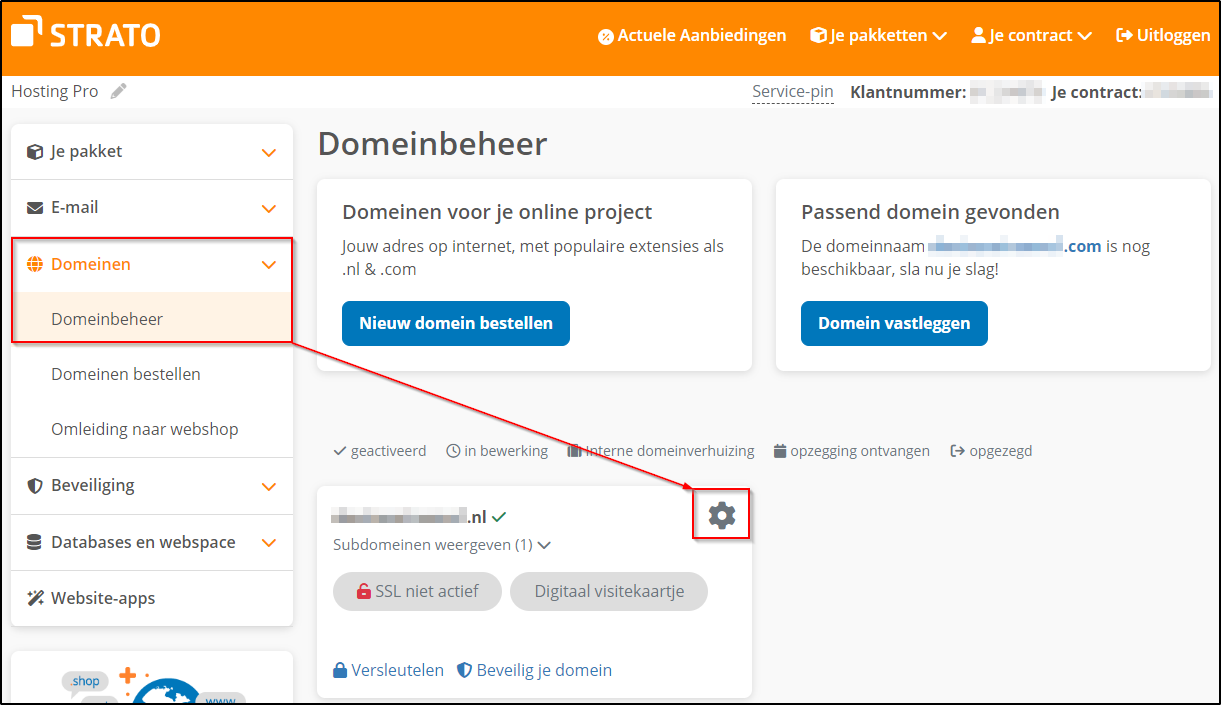1221x705 pixels.
Task: Click the STRATO logo
Action: 86,34
